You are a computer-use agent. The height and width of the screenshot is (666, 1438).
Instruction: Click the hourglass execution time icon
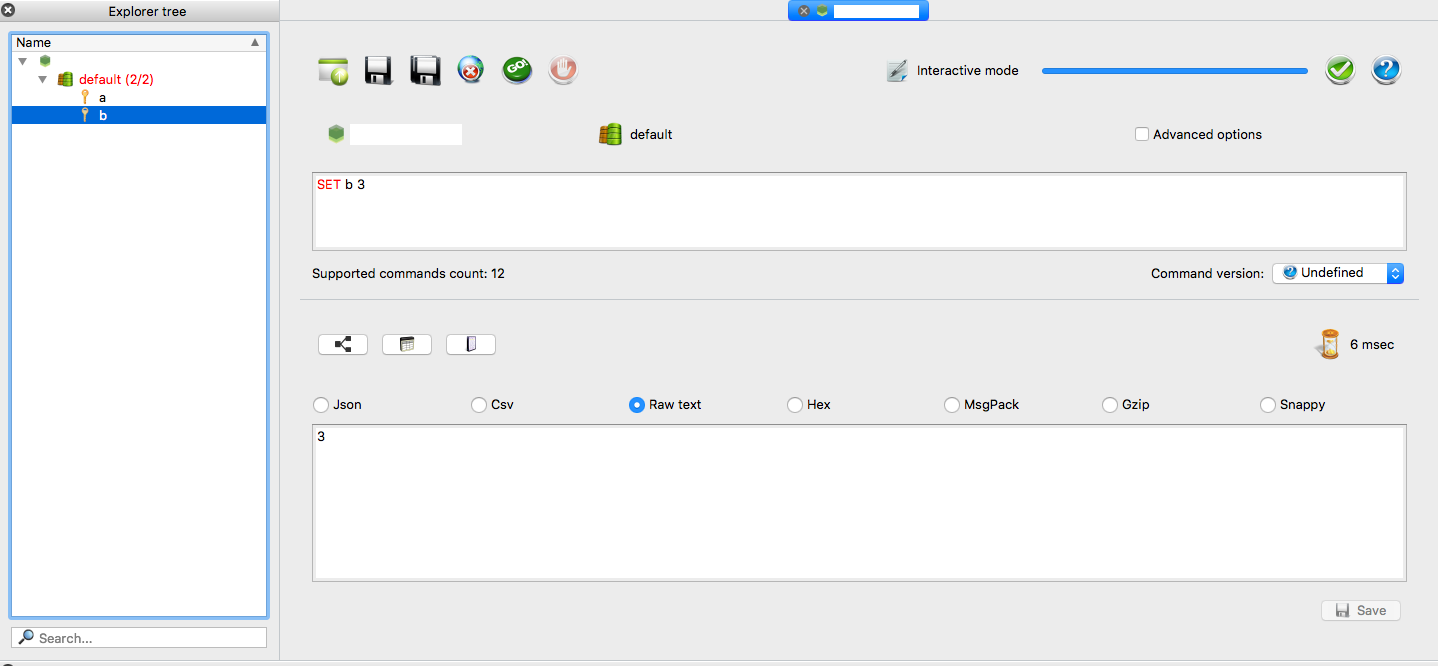[x=1328, y=344]
